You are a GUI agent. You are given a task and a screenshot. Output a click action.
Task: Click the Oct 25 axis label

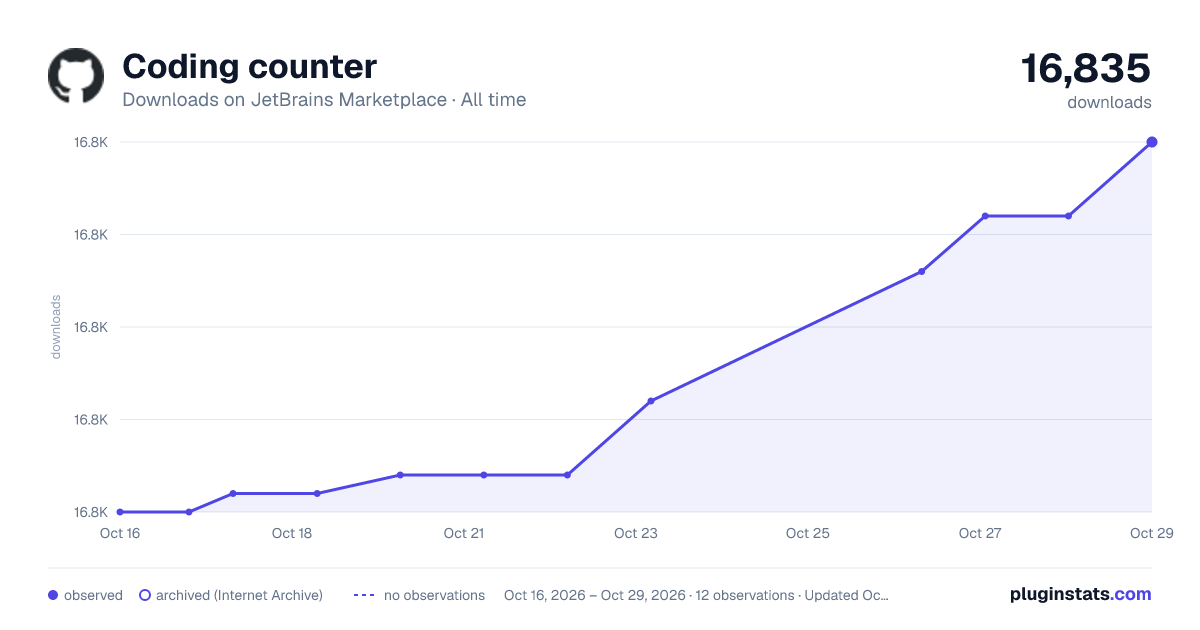click(x=808, y=533)
